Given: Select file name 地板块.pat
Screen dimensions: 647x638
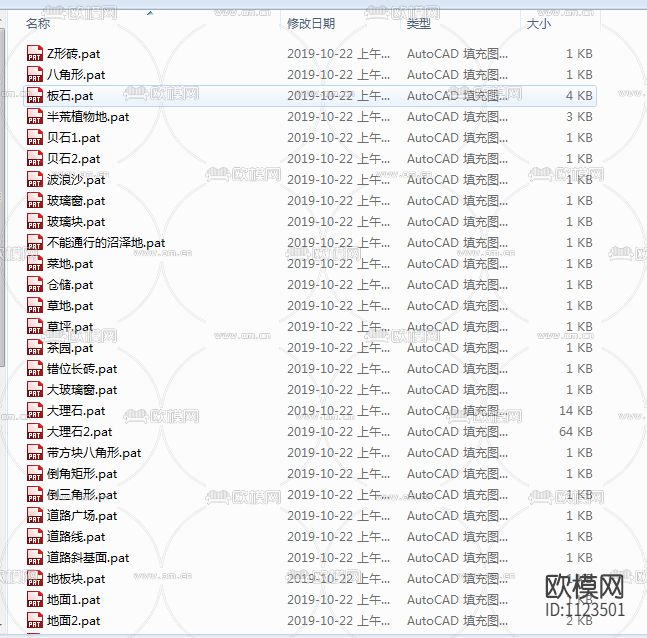Looking at the screenshot, I should 76,579.
